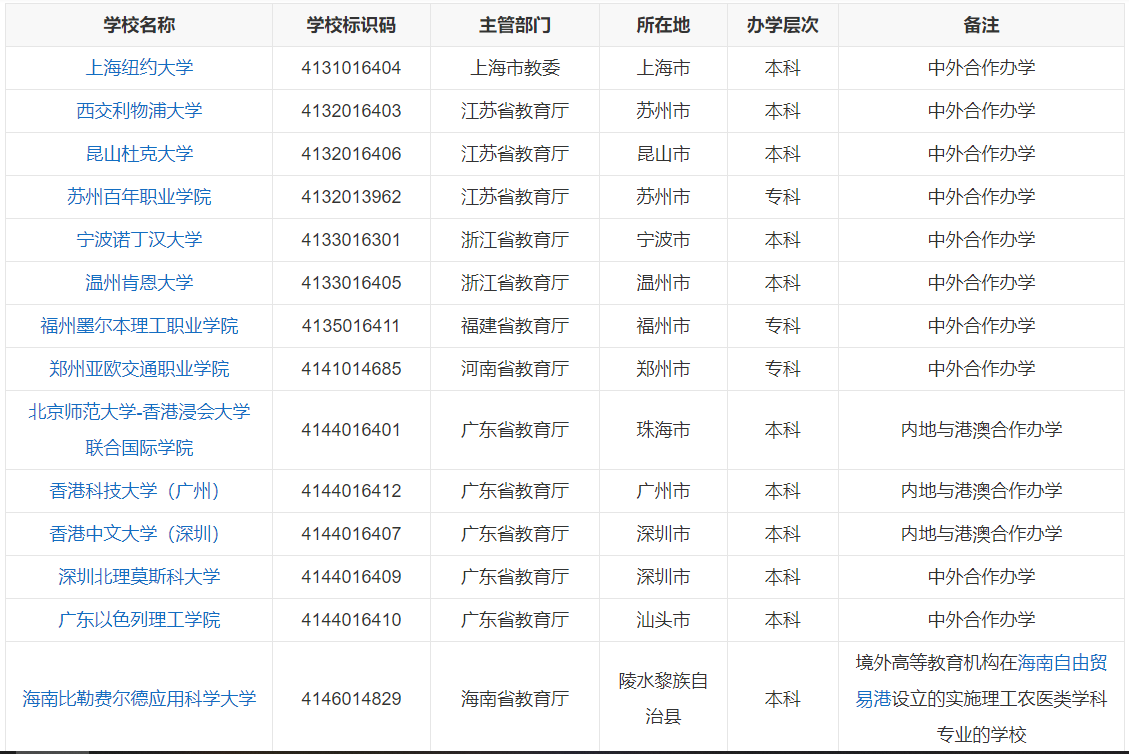This screenshot has width=1129, height=754.
Task: Select the code 4144016409
Action: (351, 577)
